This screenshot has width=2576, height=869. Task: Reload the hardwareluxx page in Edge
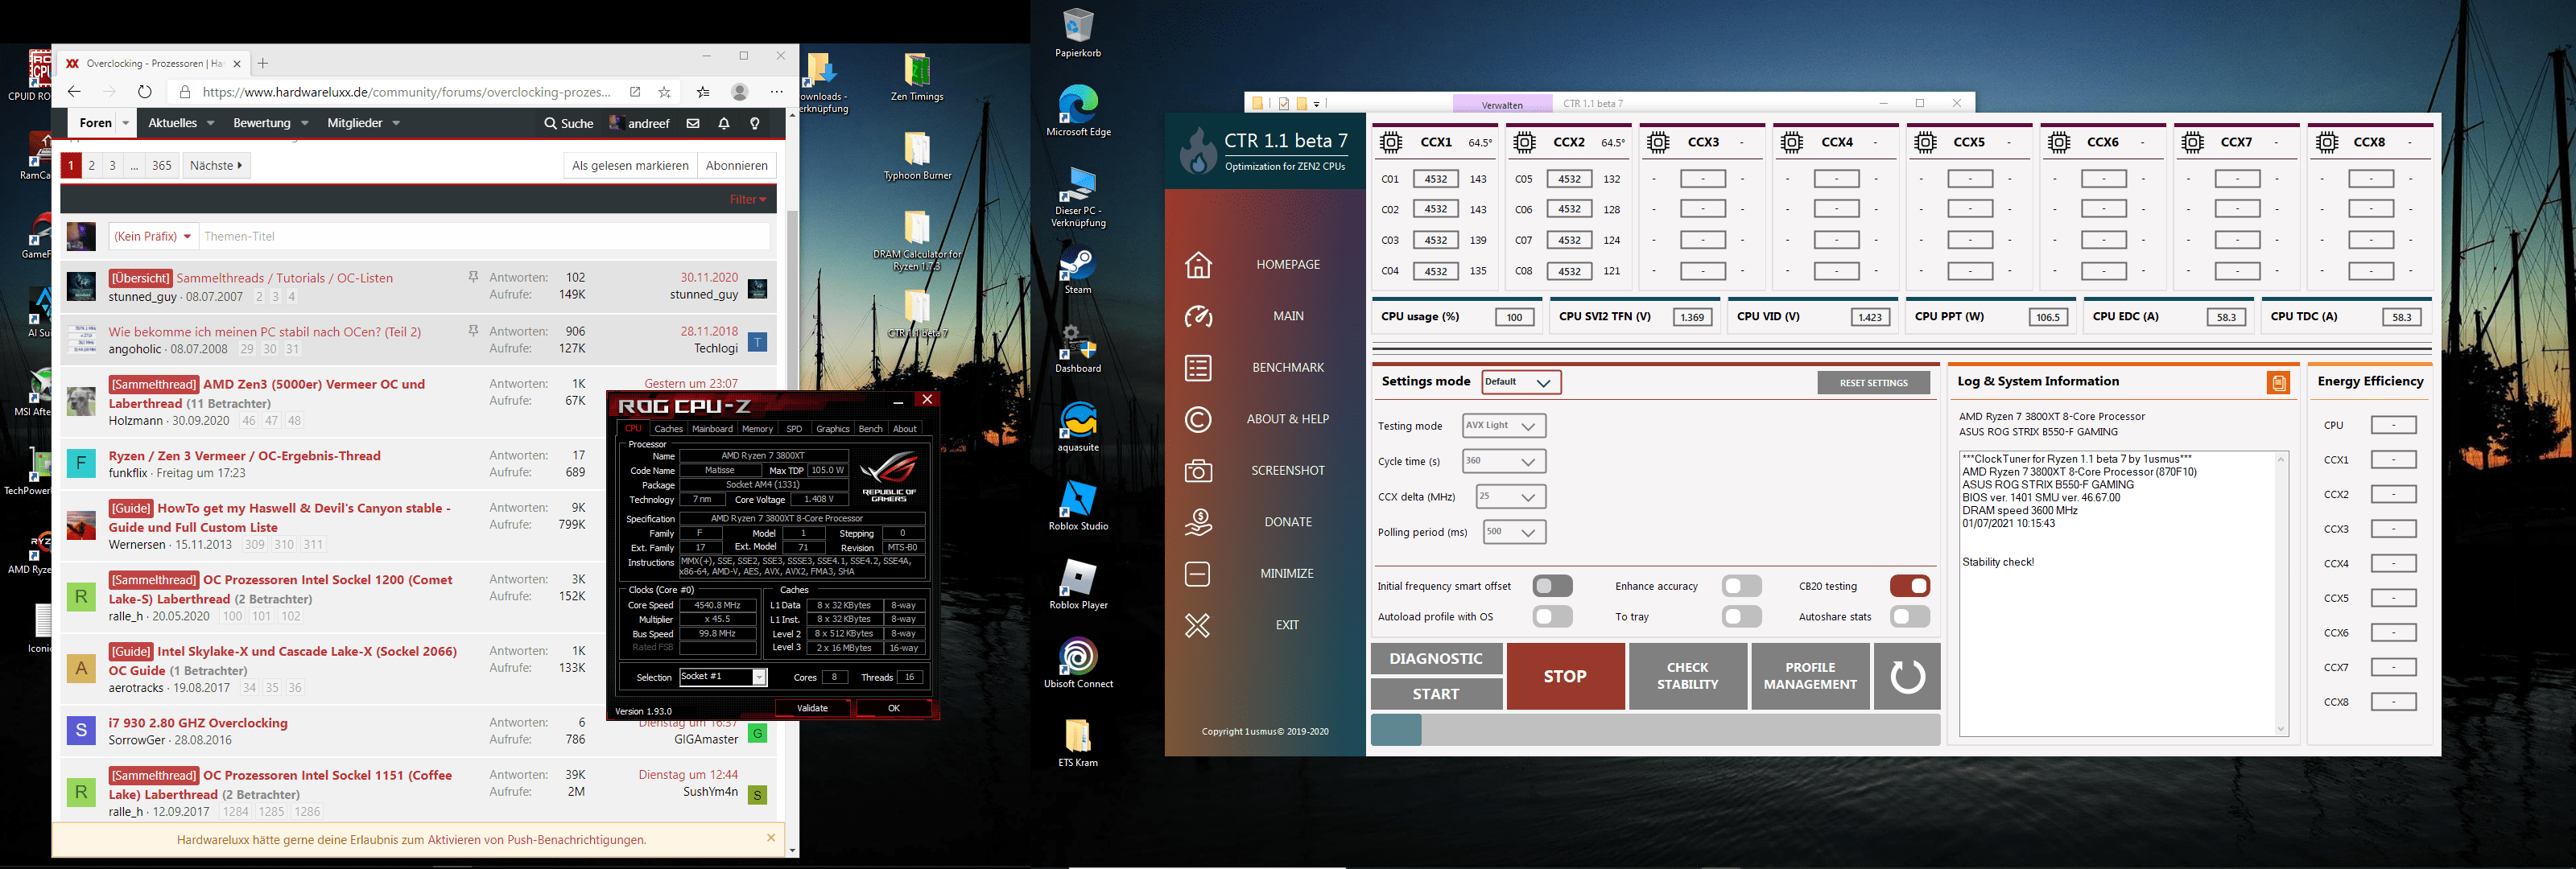click(145, 92)
